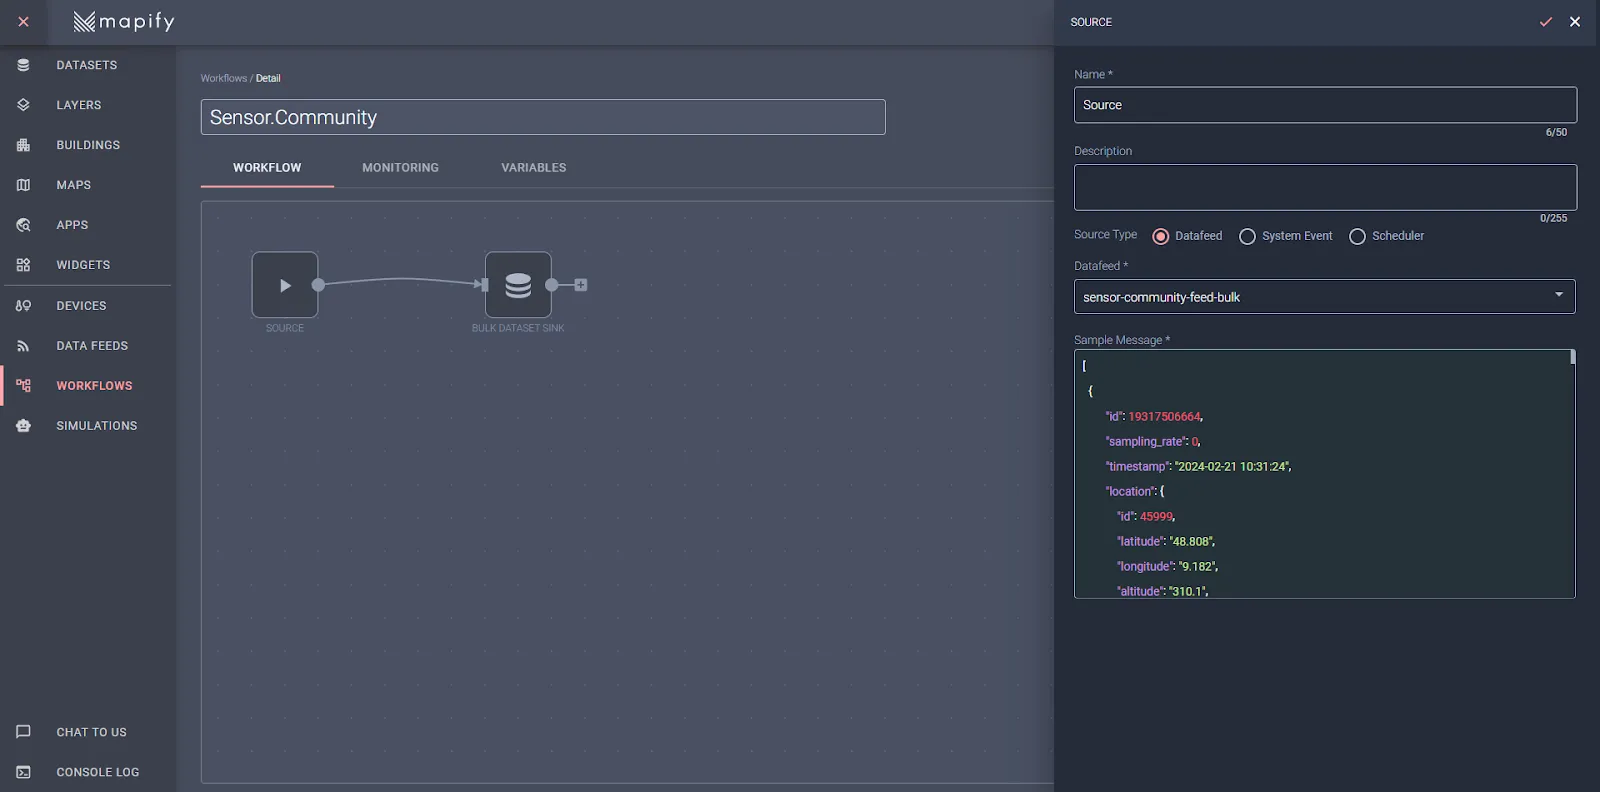
Task: Open Layers from the sidebar
Action: tap(79, 105)
